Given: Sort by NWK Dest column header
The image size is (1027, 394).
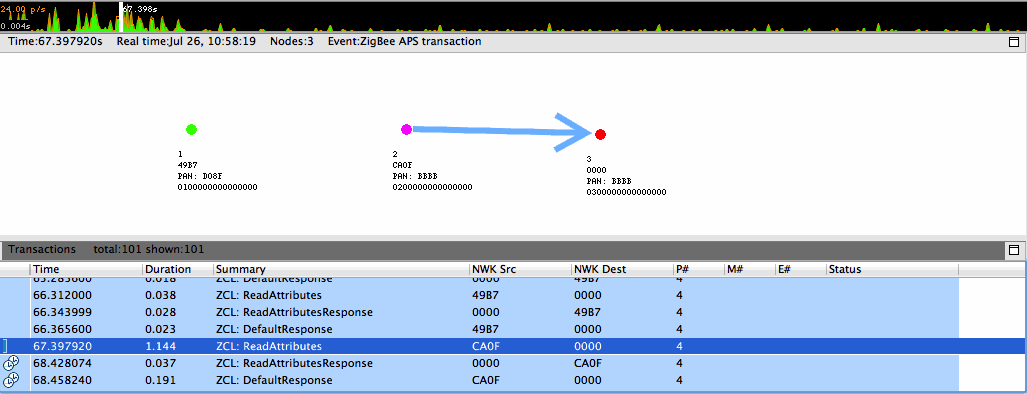Looking at the screenshot, I should pyautogui.click(x=622, y=269).
